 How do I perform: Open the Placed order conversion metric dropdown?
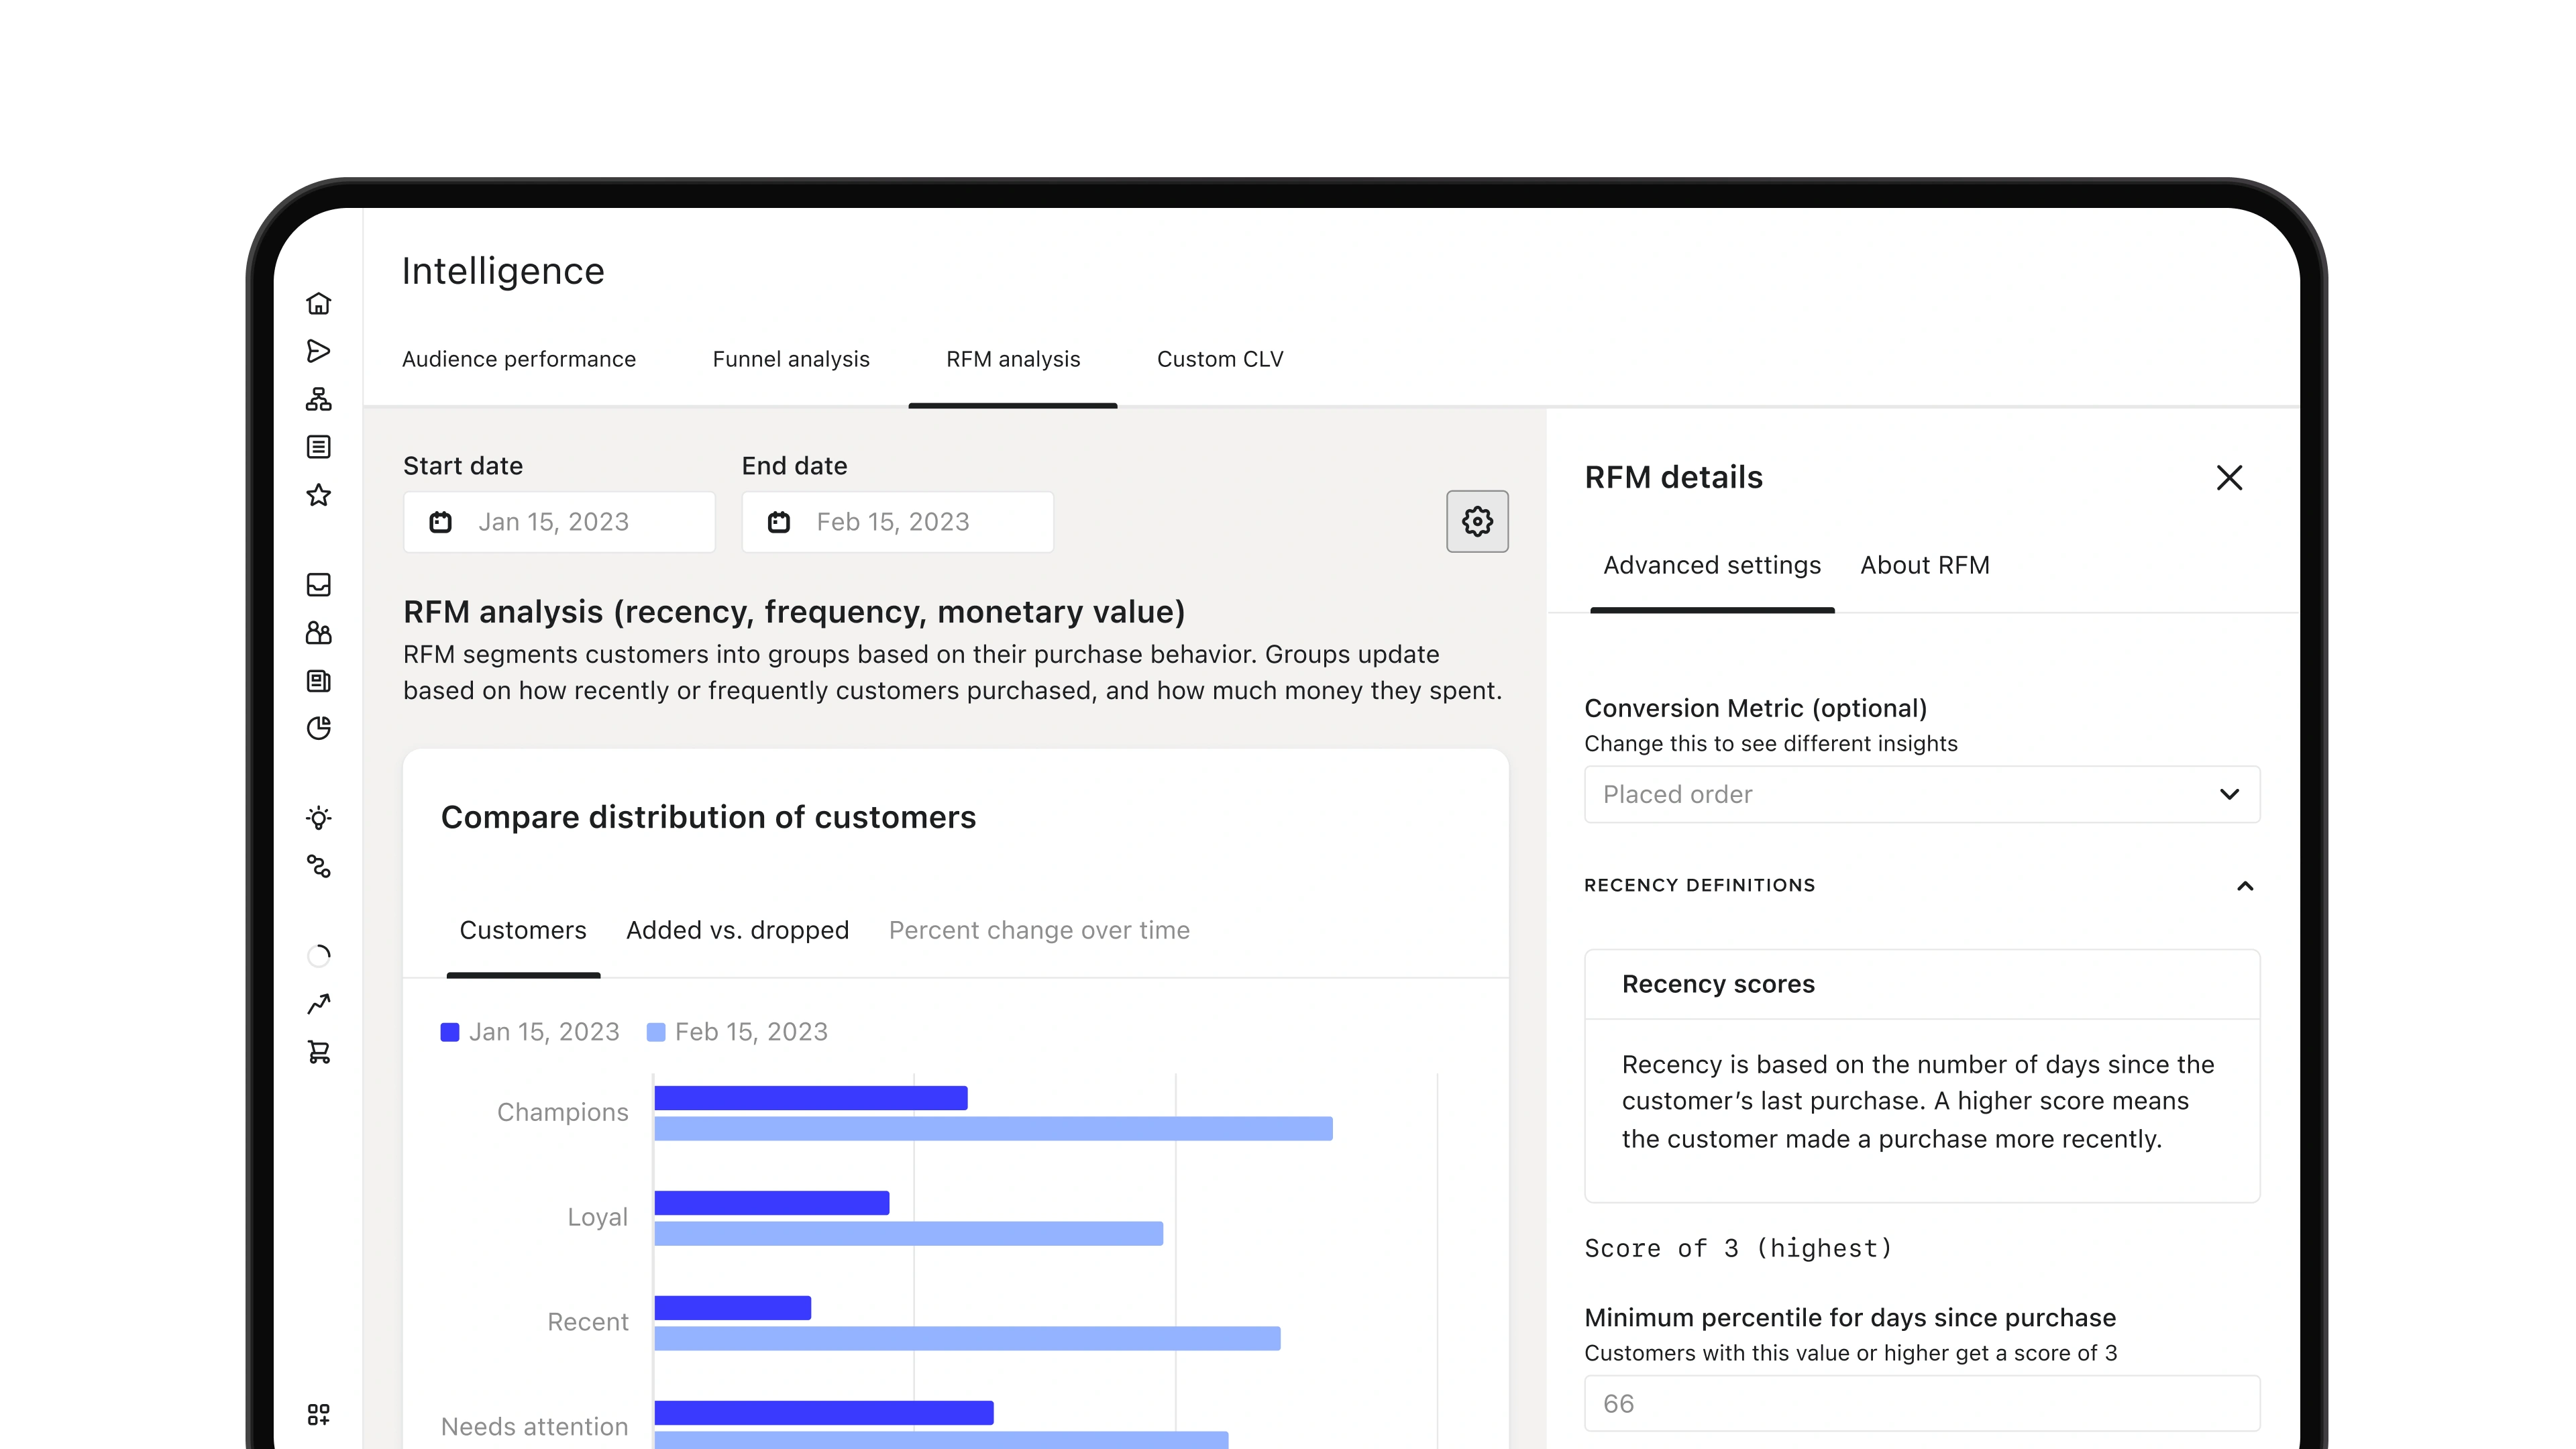point(1922,794)
